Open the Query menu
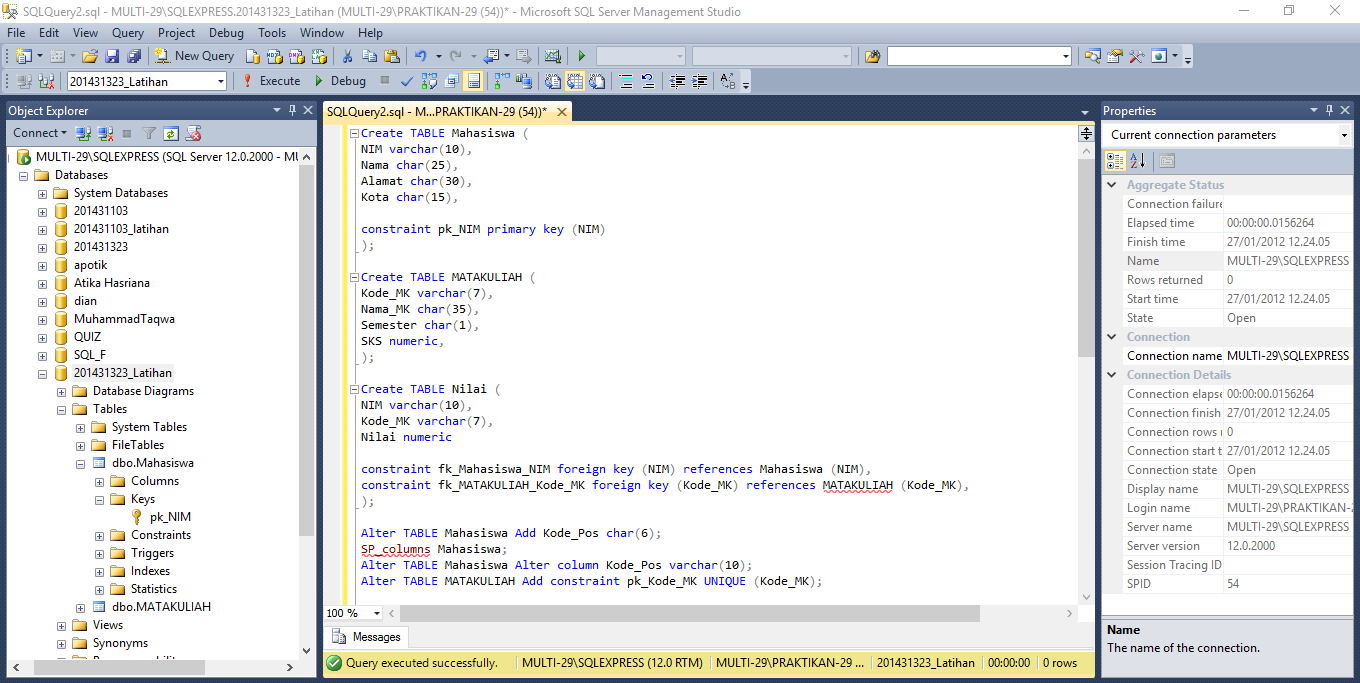This screenshot has width=1360, height=683. 127,32
